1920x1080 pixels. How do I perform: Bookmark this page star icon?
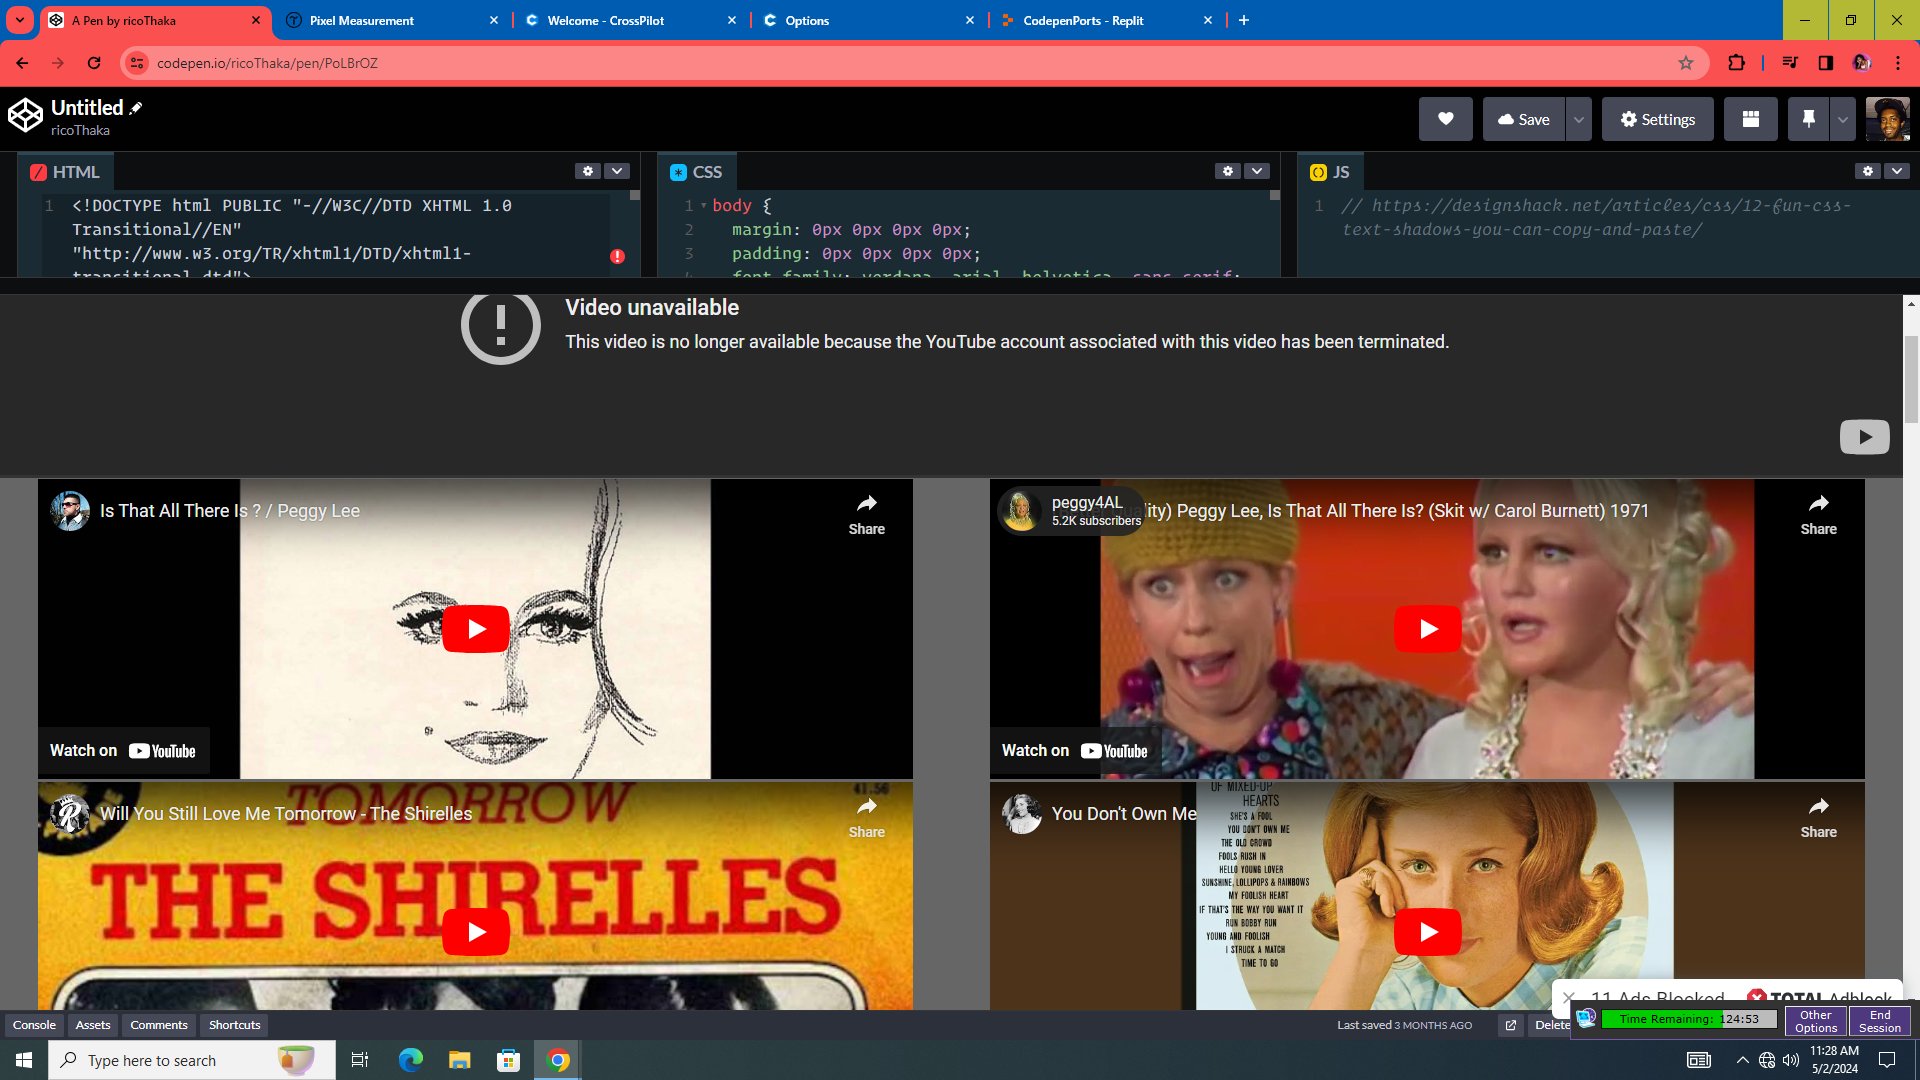1686,63
